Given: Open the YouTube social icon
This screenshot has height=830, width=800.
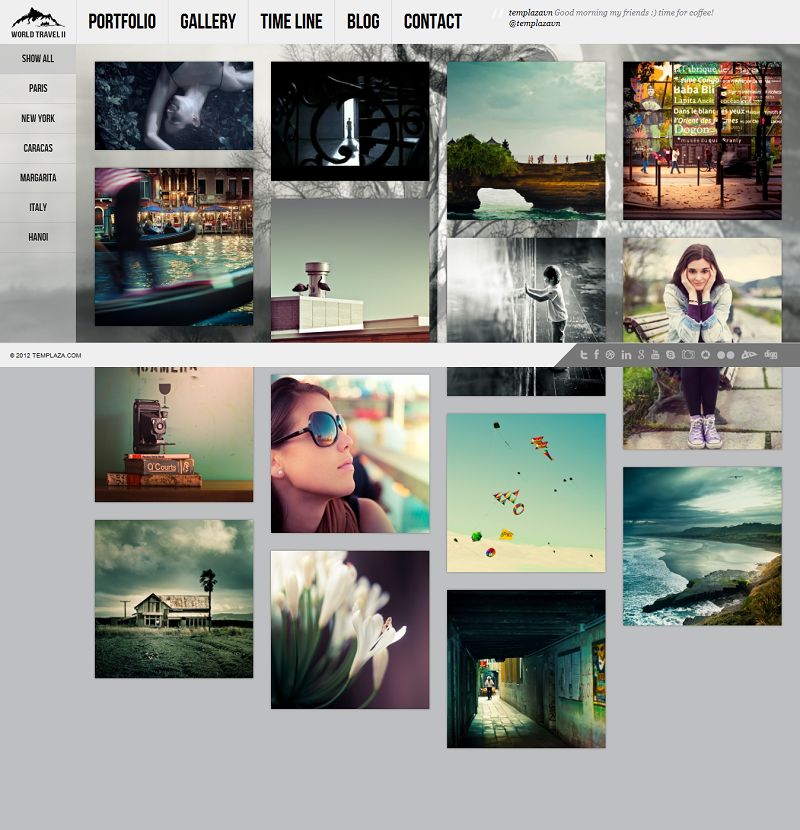Looking at the screenshot, I should 655,355.
